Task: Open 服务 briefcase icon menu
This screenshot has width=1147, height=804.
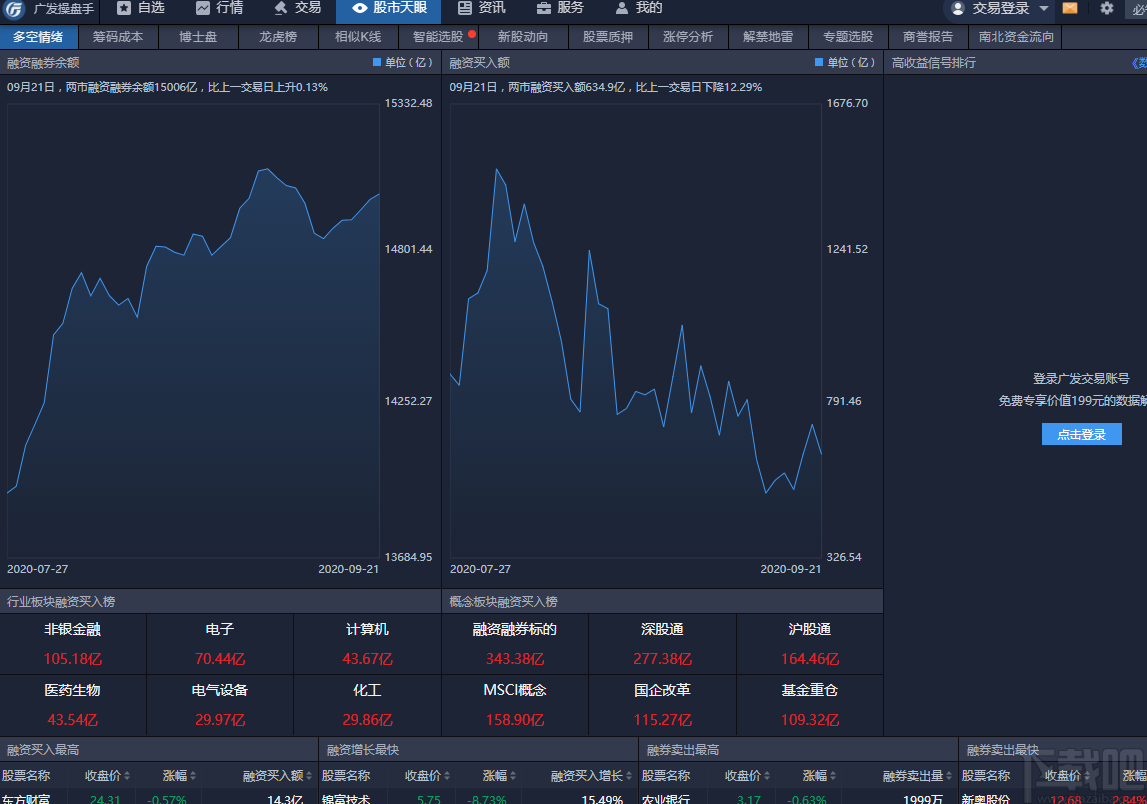Action: tap(544, 8)
